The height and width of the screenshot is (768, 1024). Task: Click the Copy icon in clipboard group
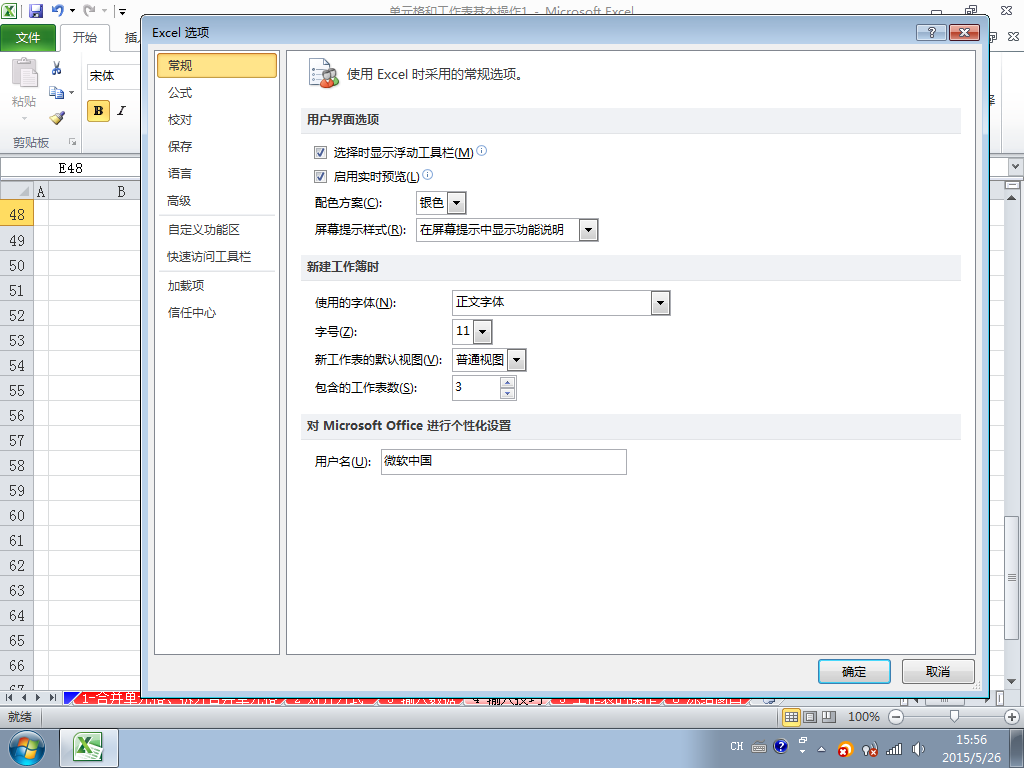[57, 93]
